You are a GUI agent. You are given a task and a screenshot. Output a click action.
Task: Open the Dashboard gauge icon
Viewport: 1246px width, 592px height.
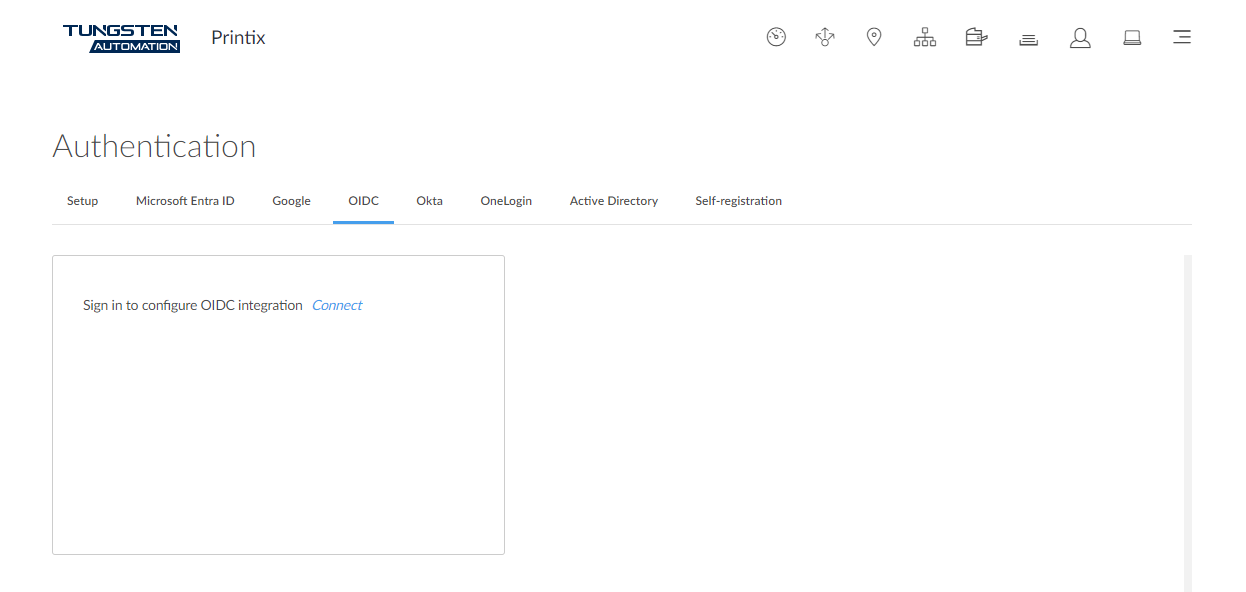[776, 38]
